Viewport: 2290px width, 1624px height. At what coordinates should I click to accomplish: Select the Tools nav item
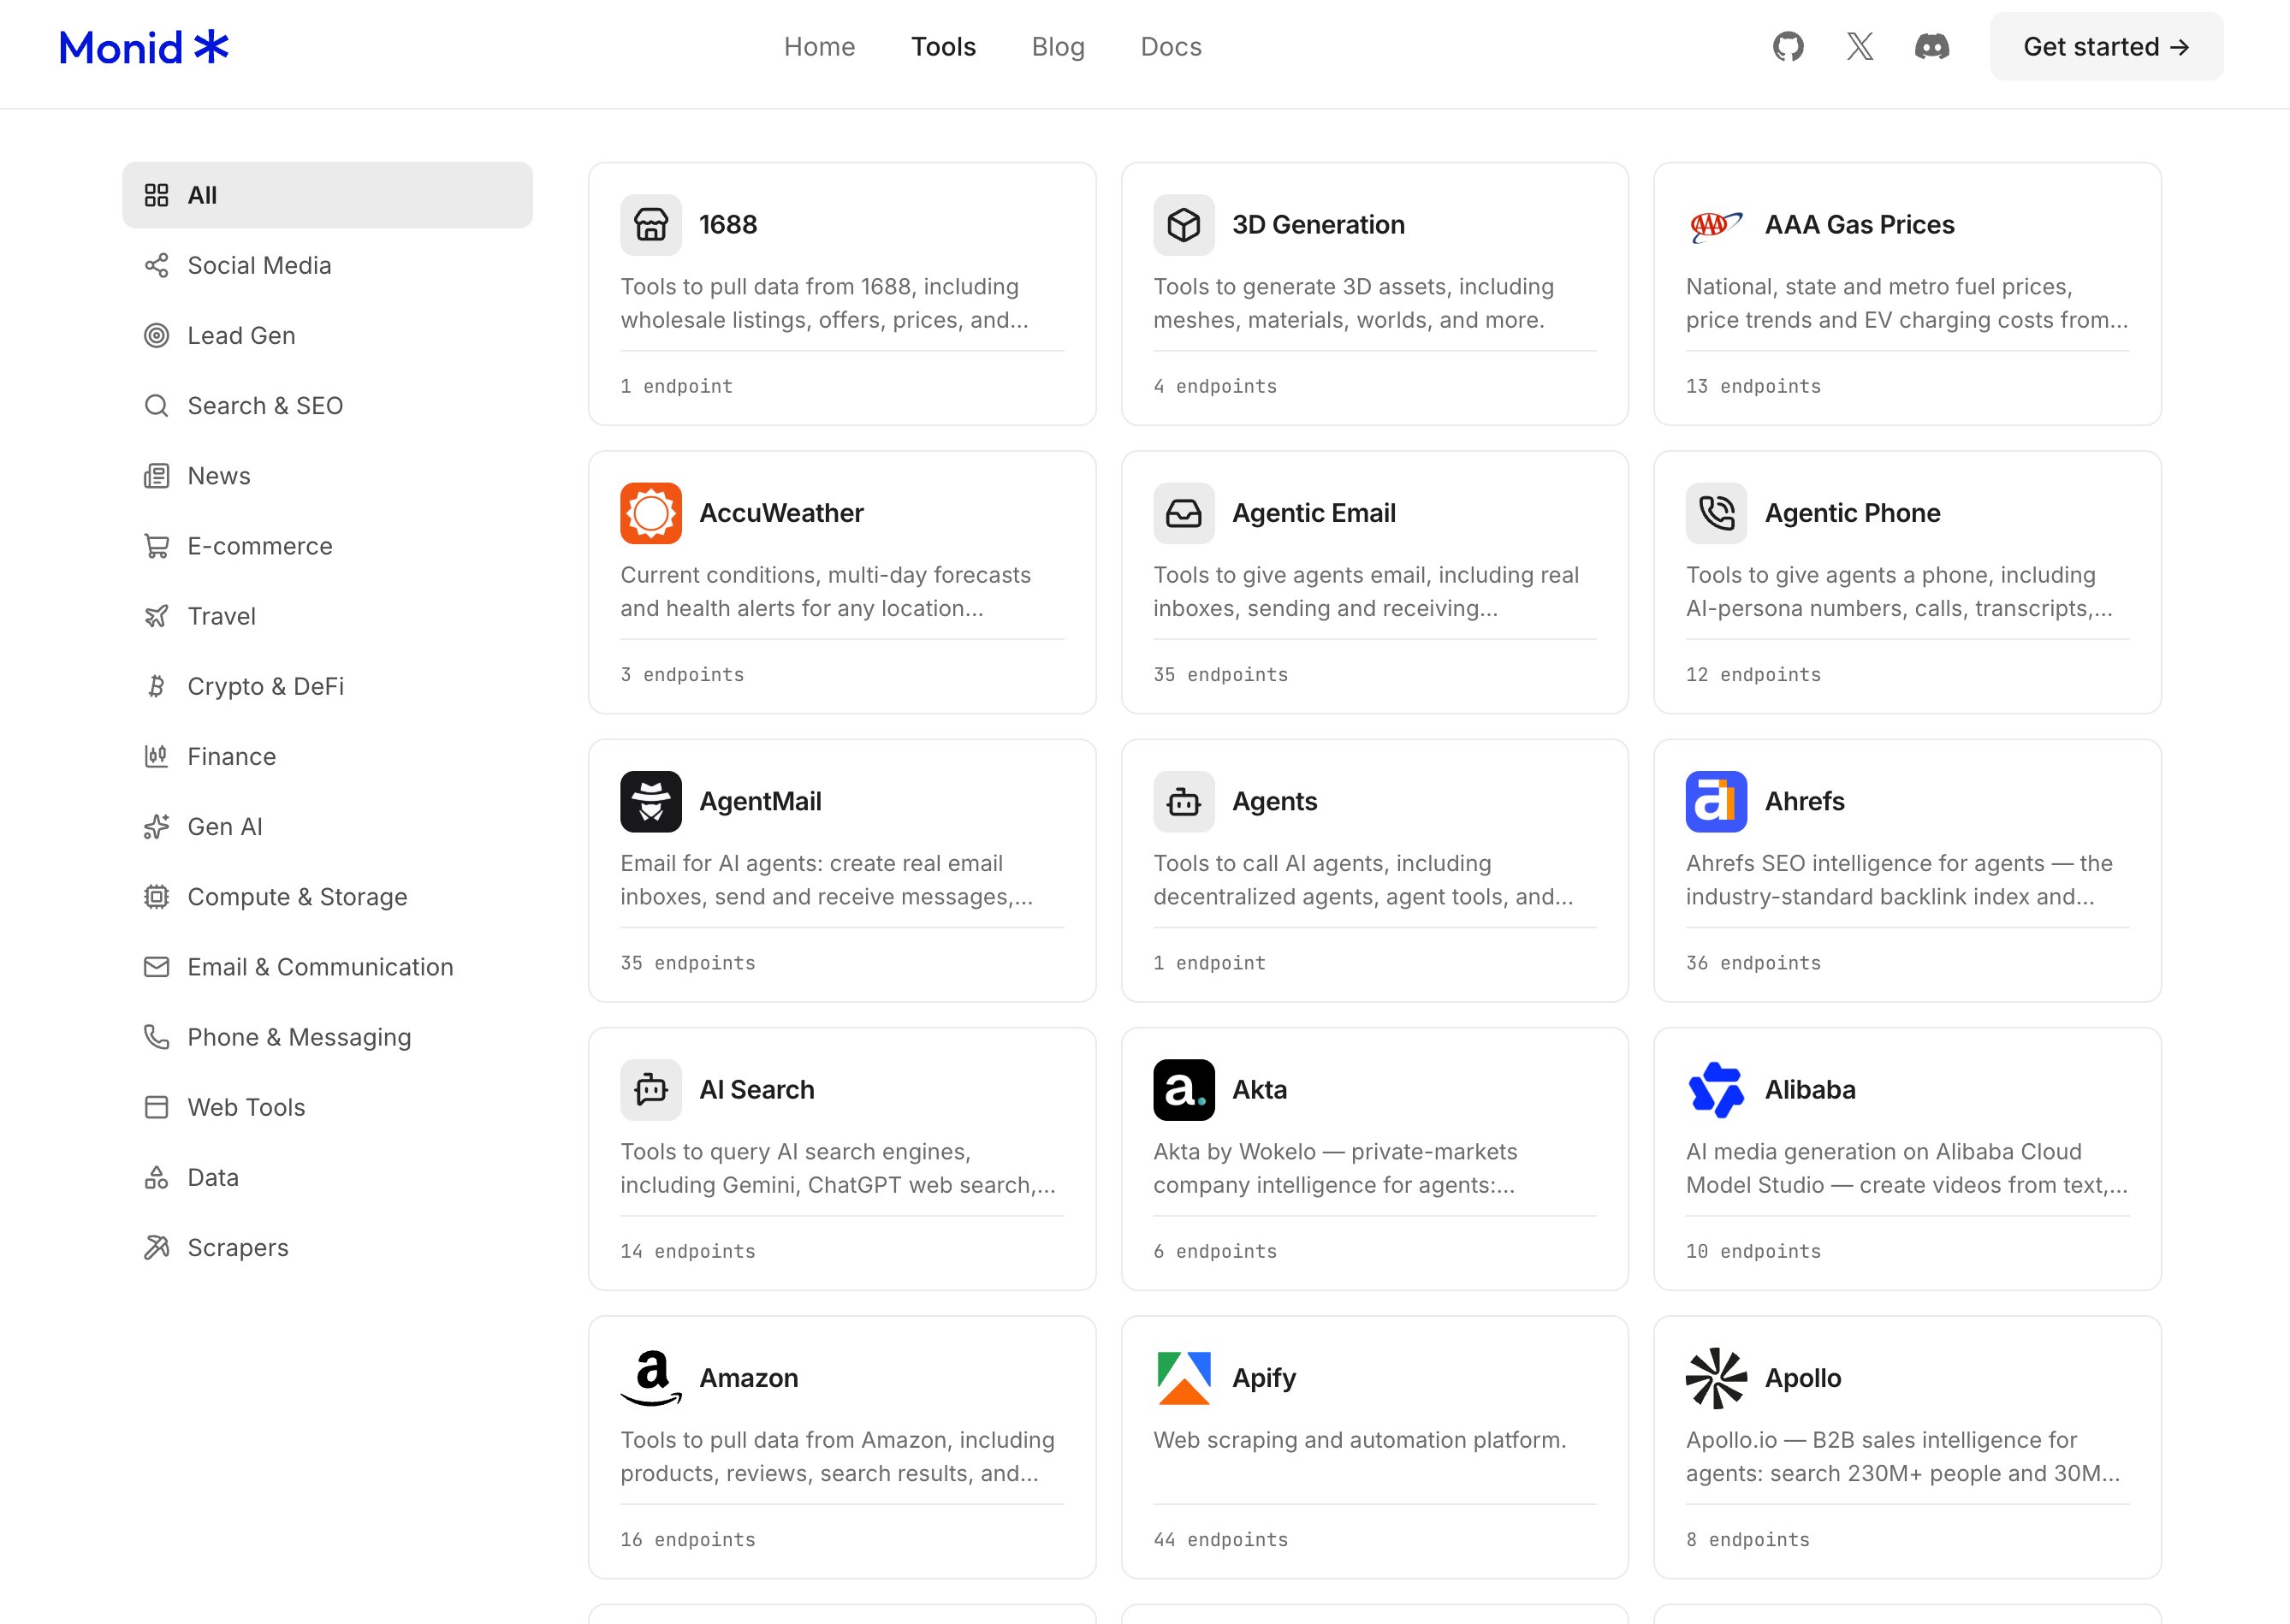(943, 46)
